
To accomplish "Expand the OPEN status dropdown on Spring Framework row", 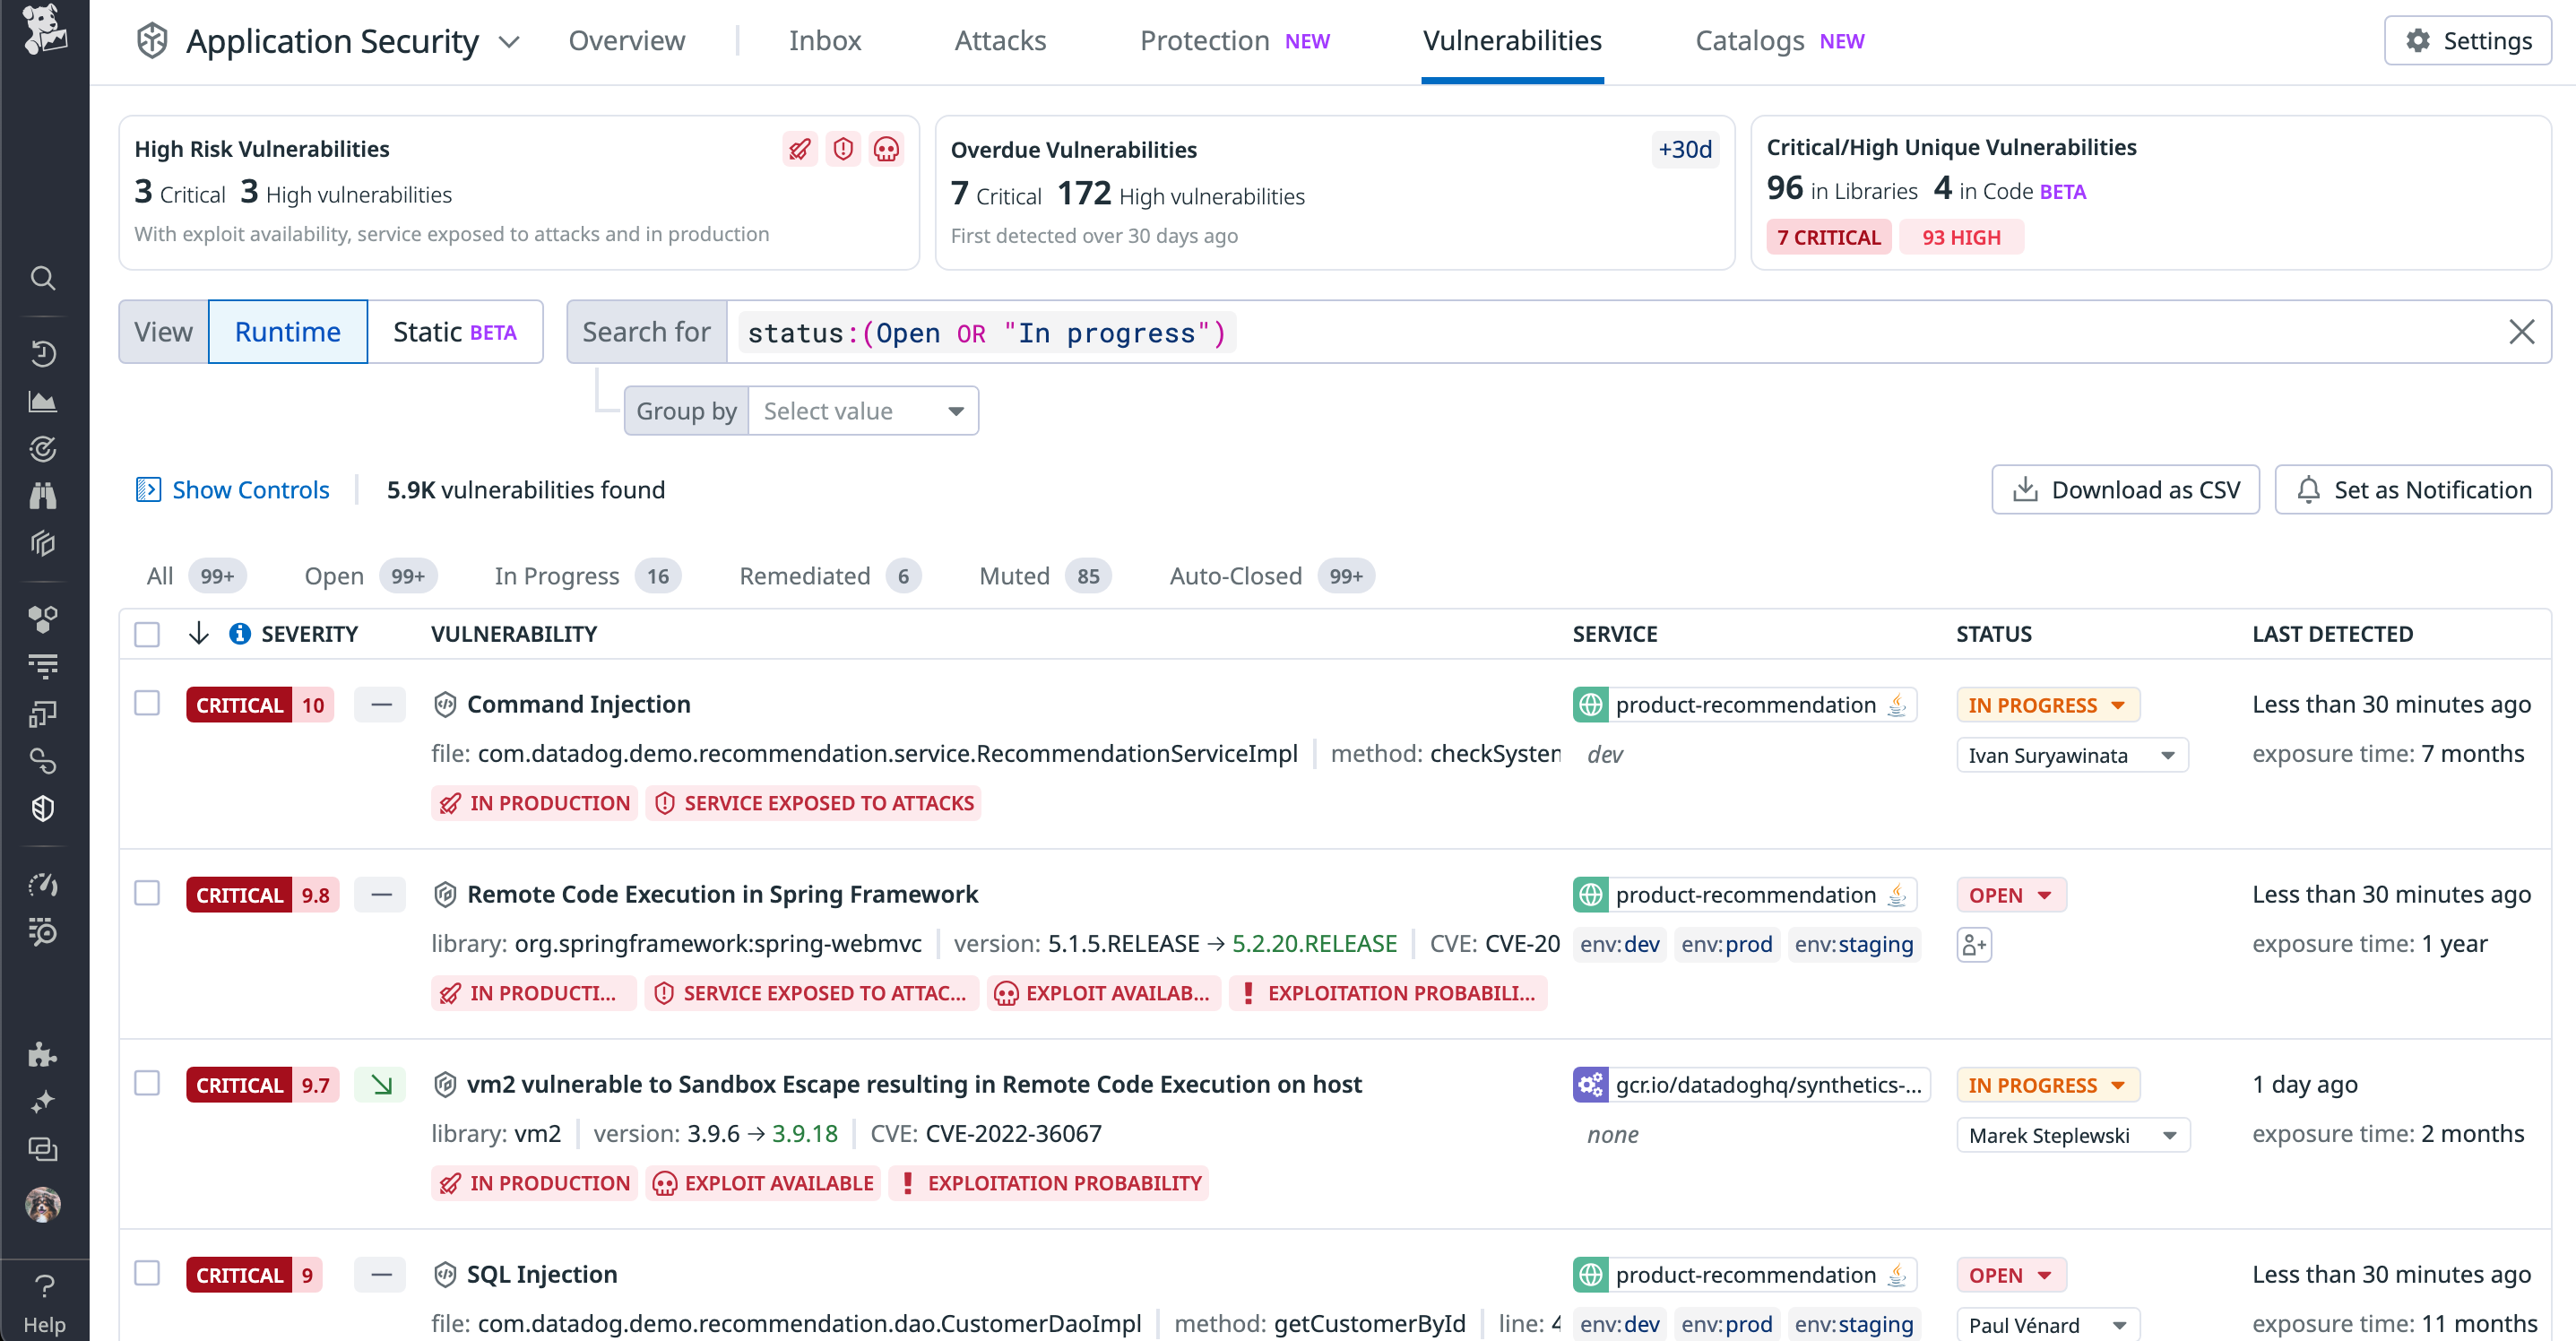I will (2011, 894).
